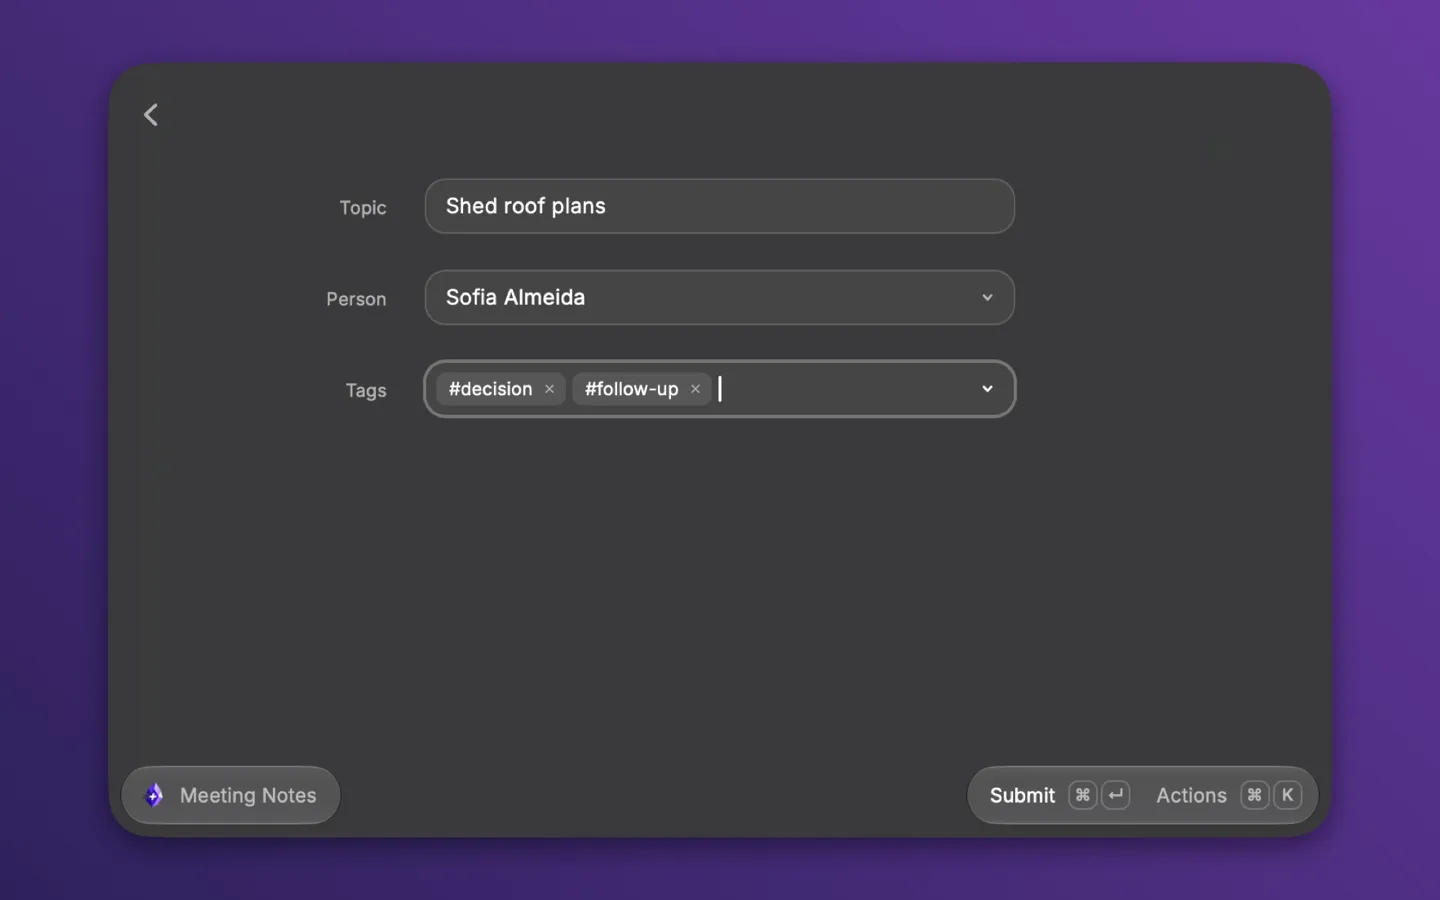This screenshot has height=900, width=1440.
Task: Remove the #follow-up tag
Action: pyautogui.click(x=695, y=389)
